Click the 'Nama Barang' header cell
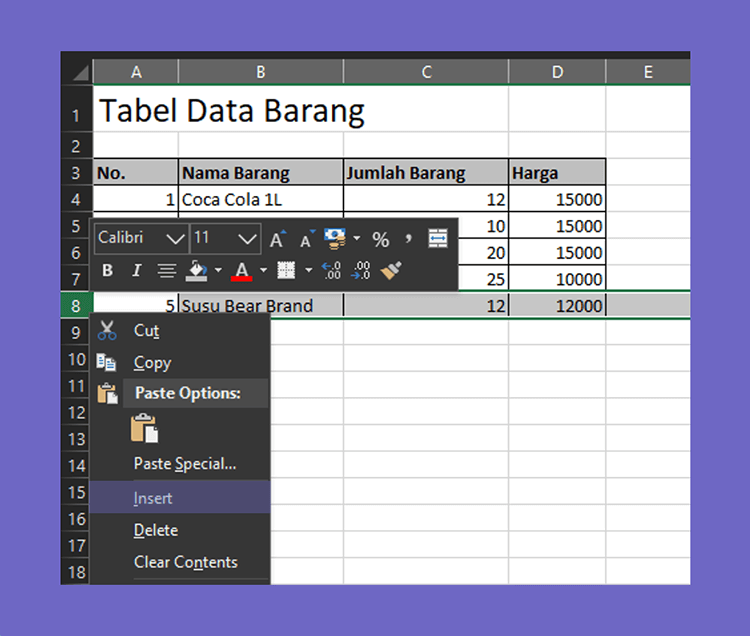750x636 pixels. coord(261,172)
